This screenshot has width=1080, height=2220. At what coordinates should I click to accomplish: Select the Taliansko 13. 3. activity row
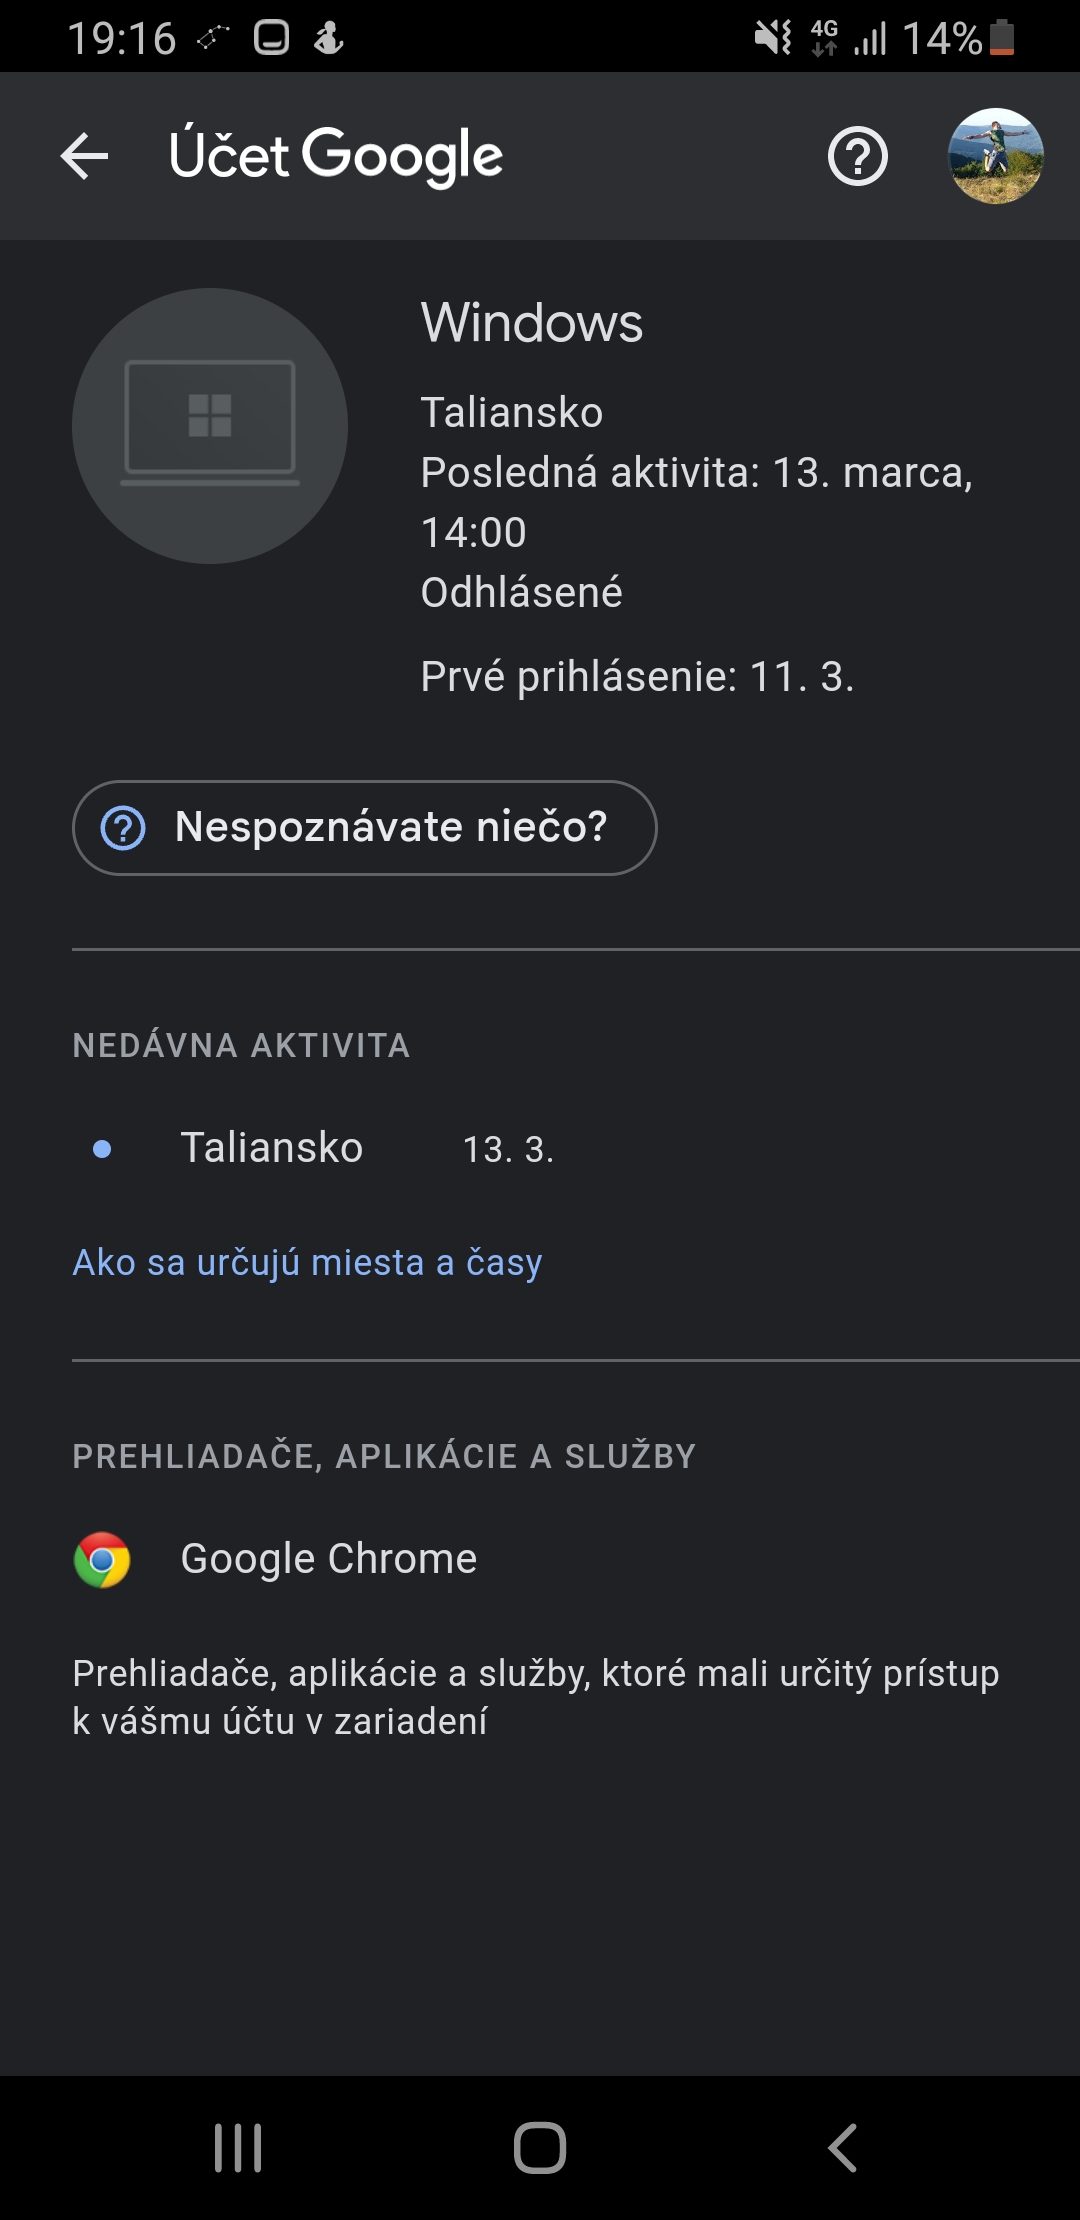(x=366, y=1148)
